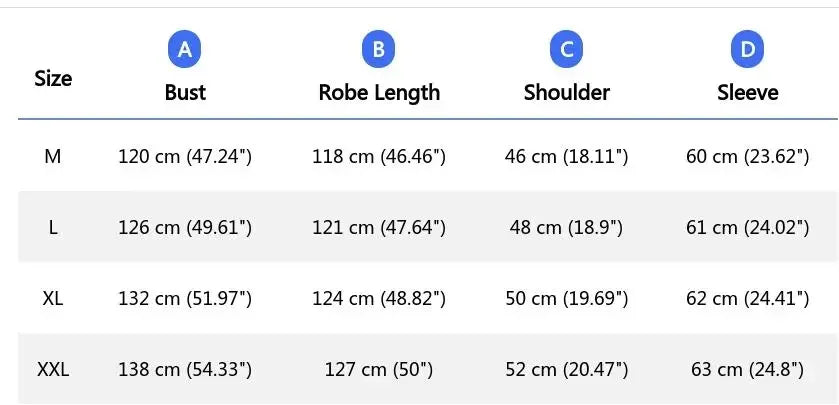The image size is (839, 405).
Task: Click the 63 cm sleeve cell
Action: (747, 369)
